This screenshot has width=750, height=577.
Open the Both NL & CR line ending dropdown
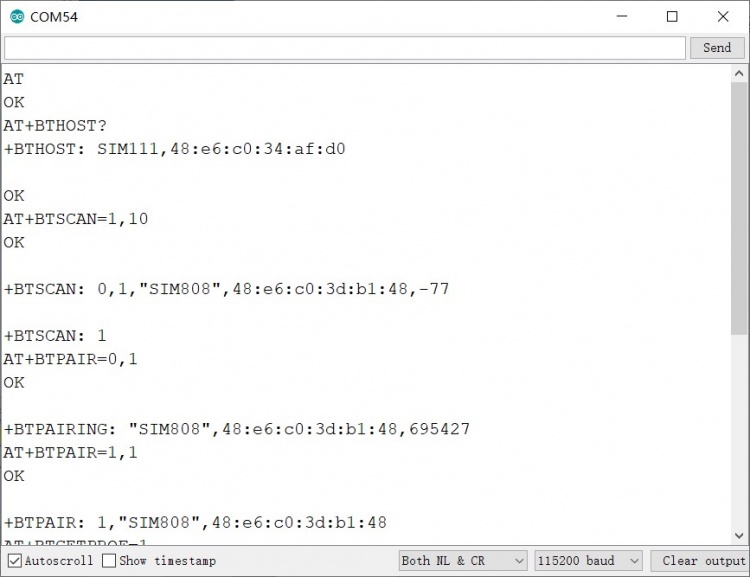coord(463,561)
